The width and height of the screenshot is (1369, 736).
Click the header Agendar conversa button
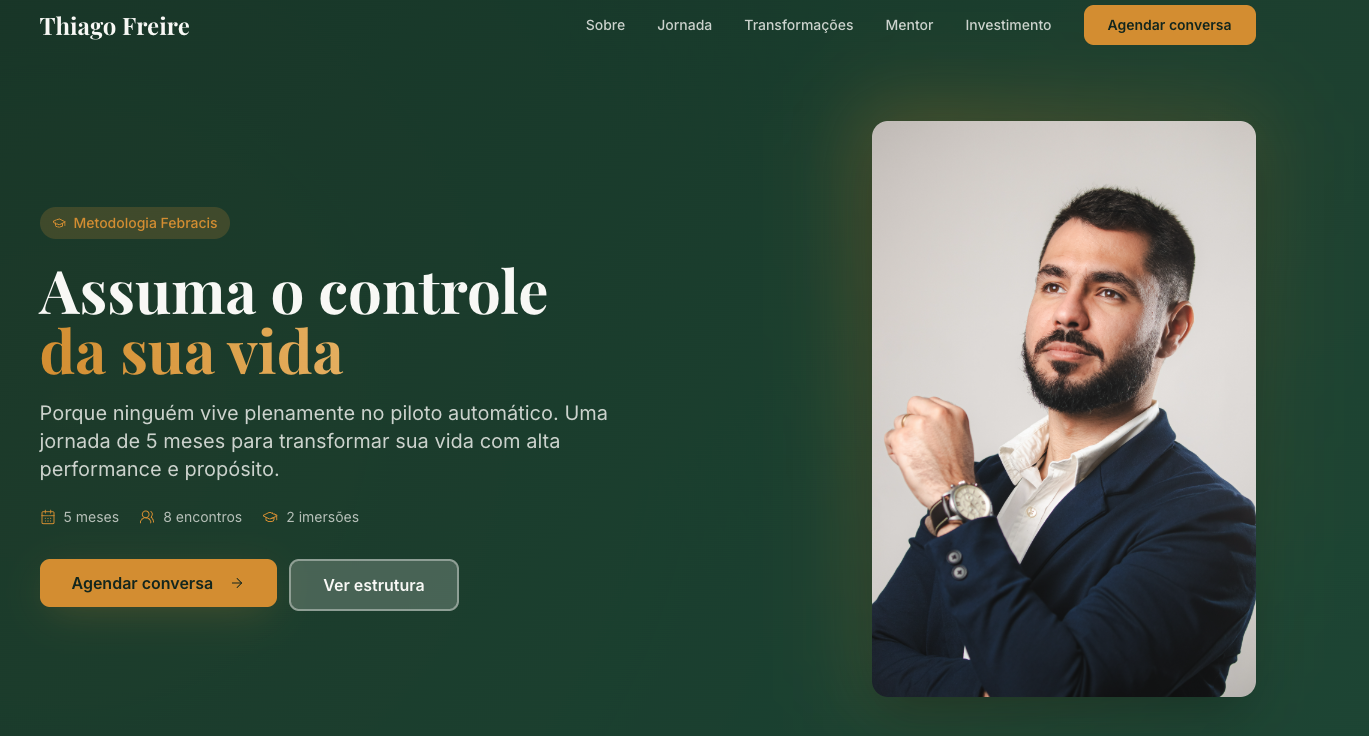tap(1169, 25)
